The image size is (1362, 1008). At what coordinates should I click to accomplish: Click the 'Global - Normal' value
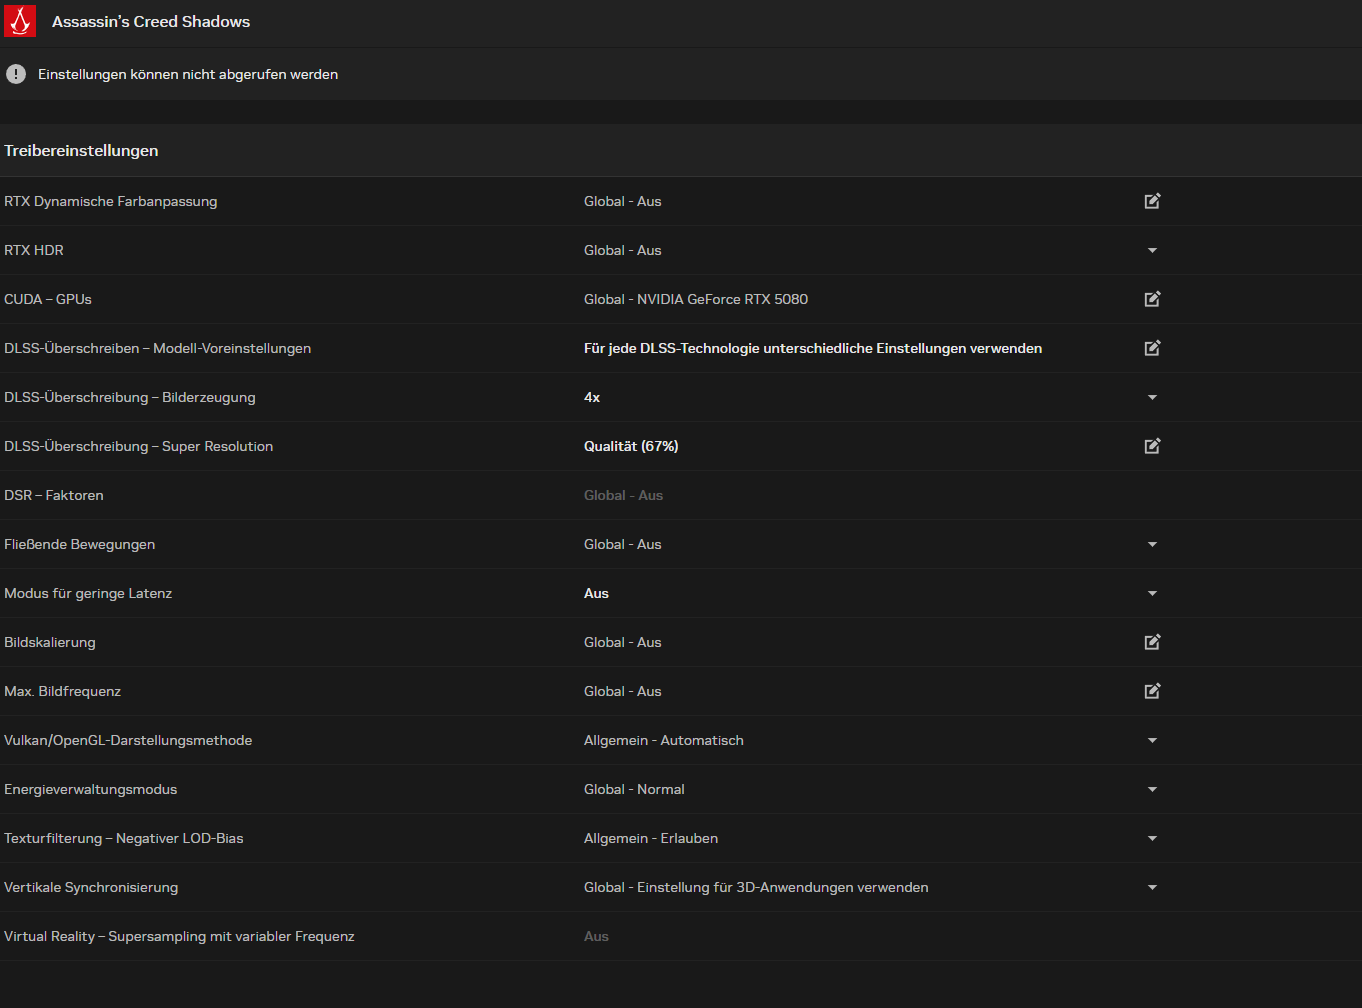coord(634,789)
